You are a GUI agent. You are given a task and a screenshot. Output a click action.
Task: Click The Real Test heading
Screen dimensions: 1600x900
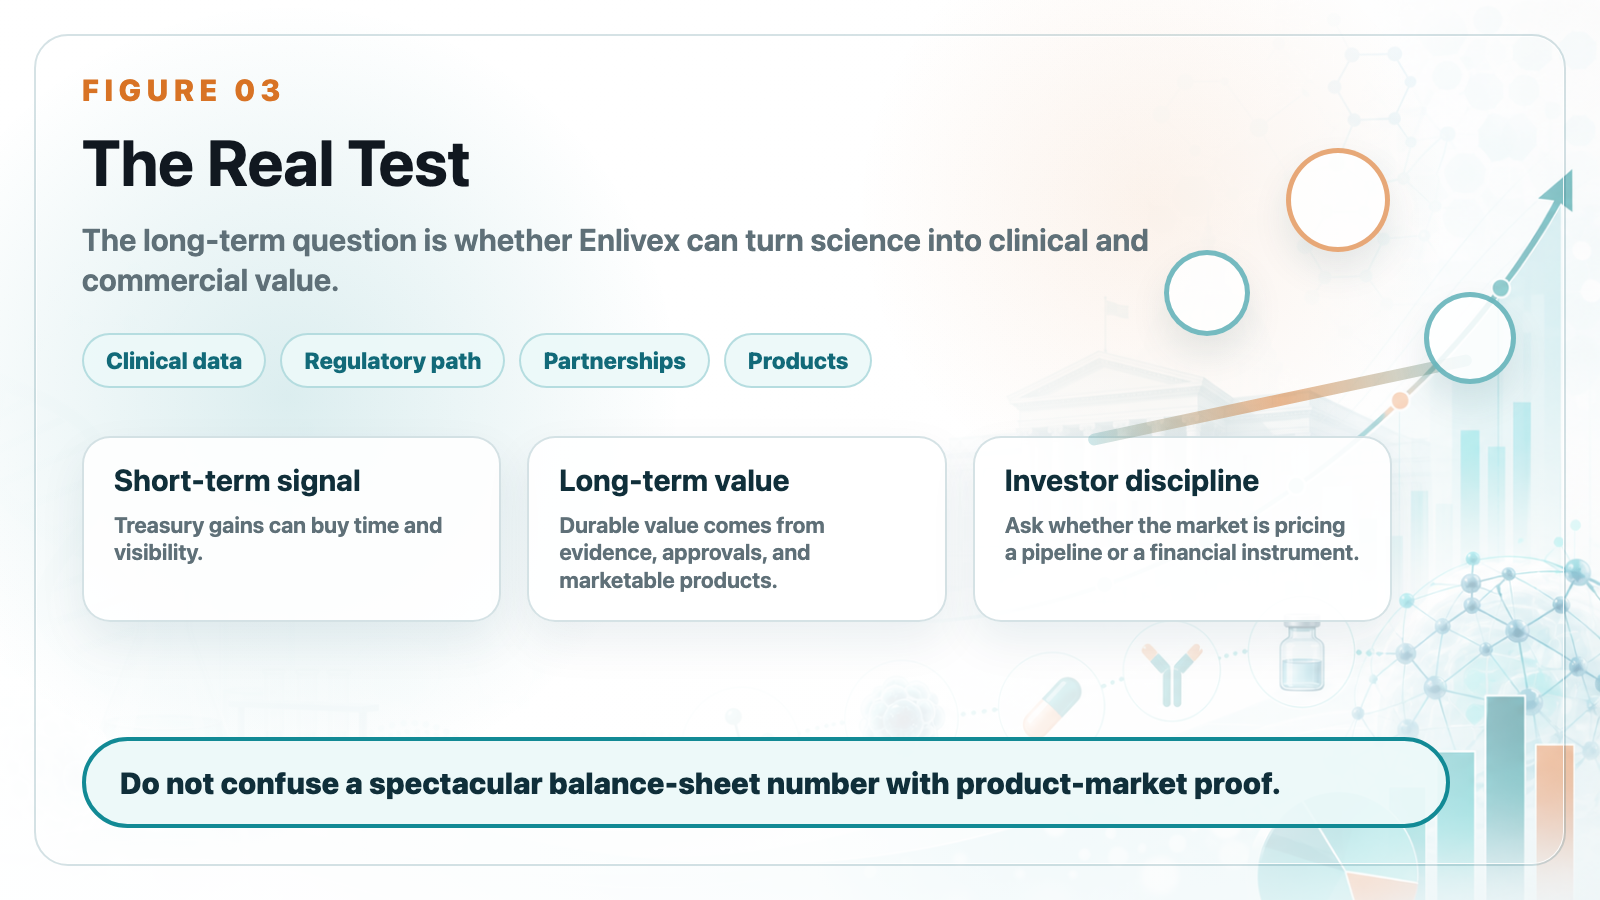coord(276,164)
